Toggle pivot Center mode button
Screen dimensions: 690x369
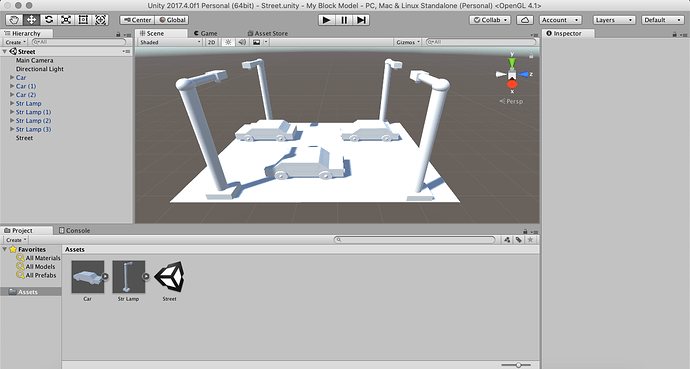coord(137,20)
